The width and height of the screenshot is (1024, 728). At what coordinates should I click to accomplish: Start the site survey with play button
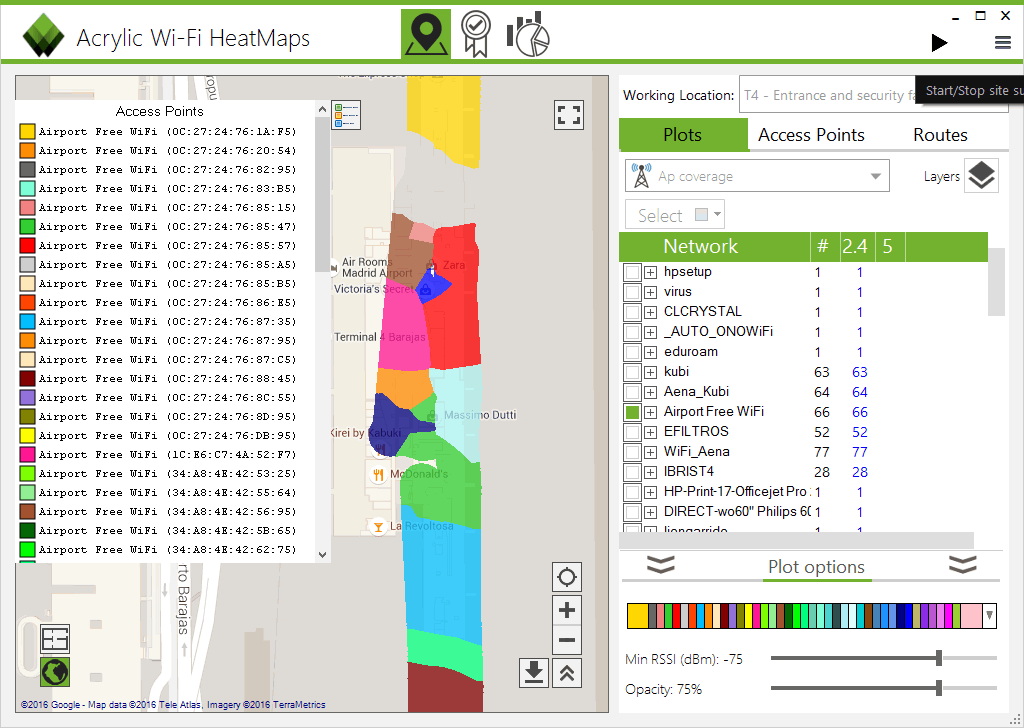point(939,43)
